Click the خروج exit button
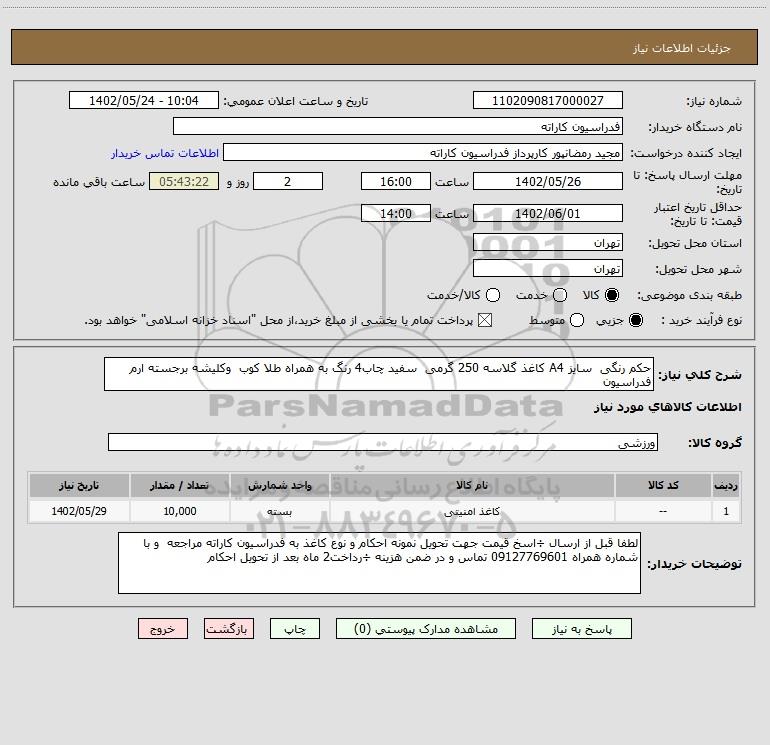The width and height of the screenshot is (770, 745). coord(163,629)
